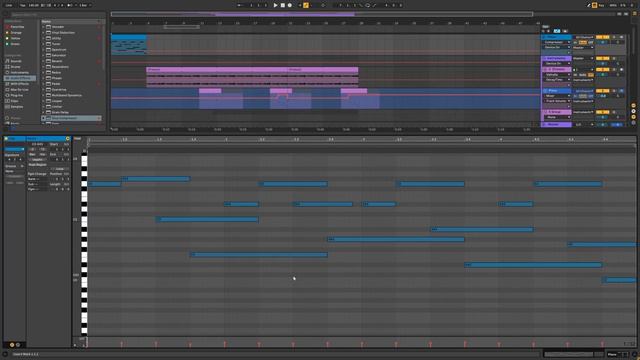
Task: Expand the Saturator folder
Action: tap(43, 55)
